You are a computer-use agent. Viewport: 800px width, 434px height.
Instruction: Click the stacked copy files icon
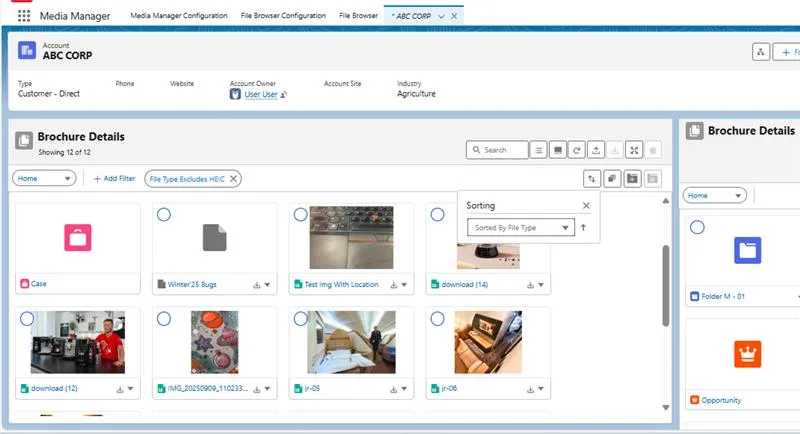point(612,178)
